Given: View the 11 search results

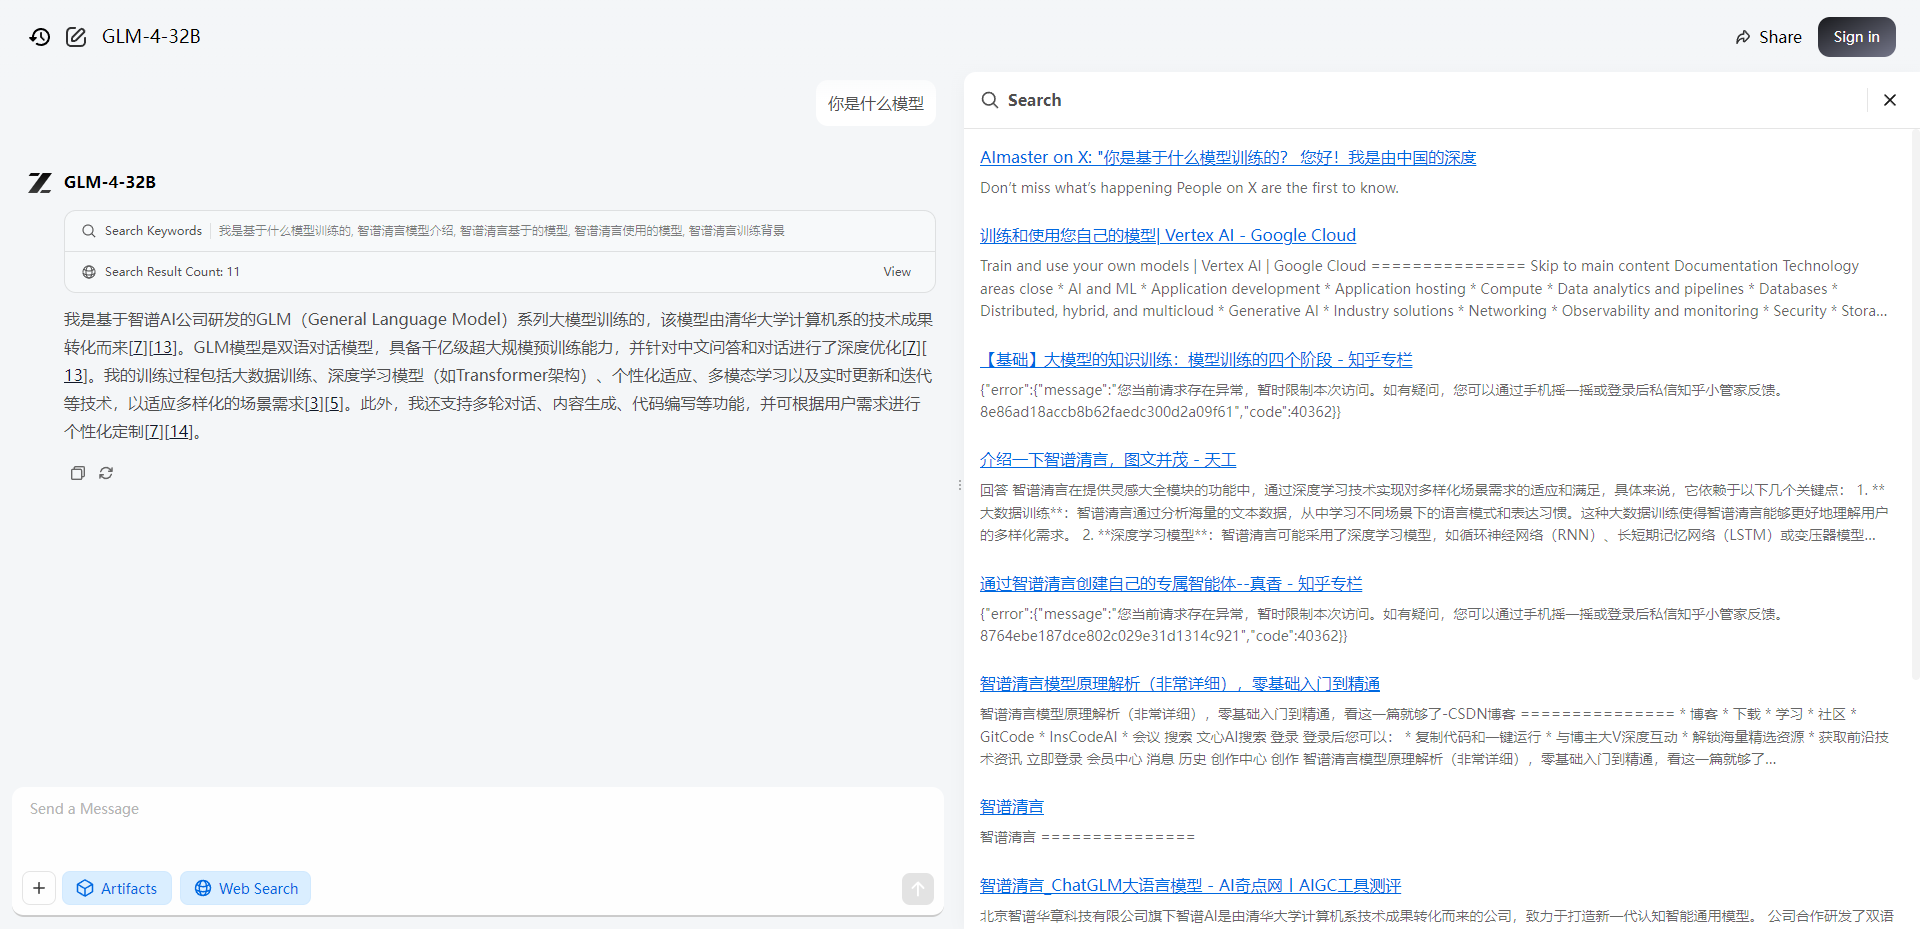Looking at the screenshot, I should pos(897,272).
